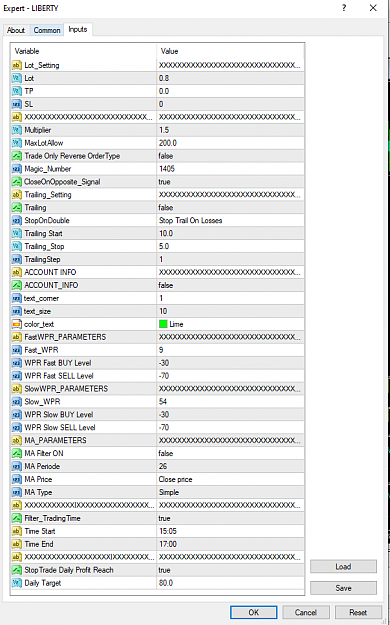Click the integer icon beside text_size
Viewport: 390px width, 625px height.
17,311
